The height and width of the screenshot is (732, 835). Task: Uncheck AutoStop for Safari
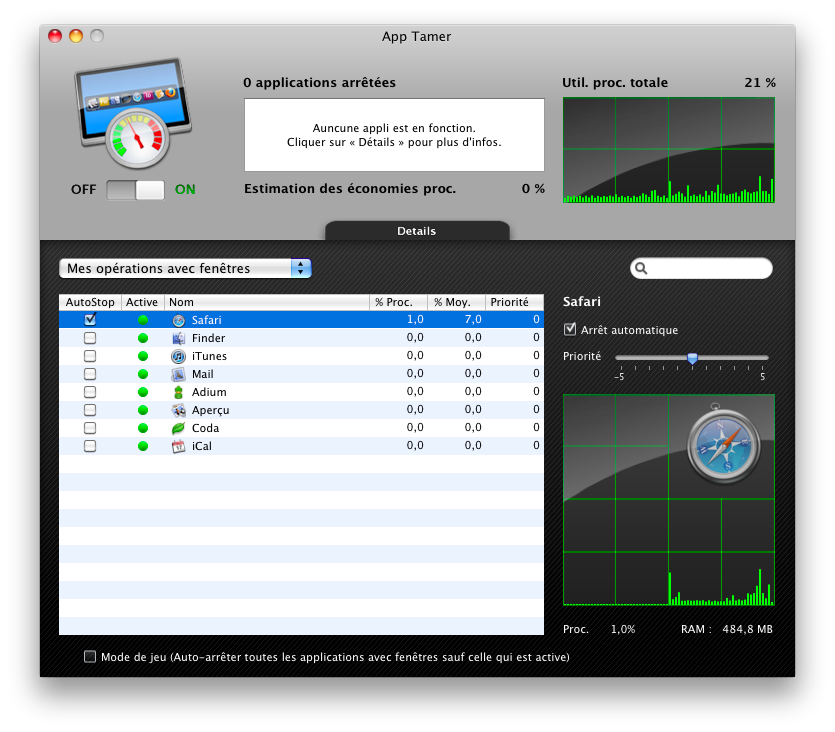[x=90, y=319]
